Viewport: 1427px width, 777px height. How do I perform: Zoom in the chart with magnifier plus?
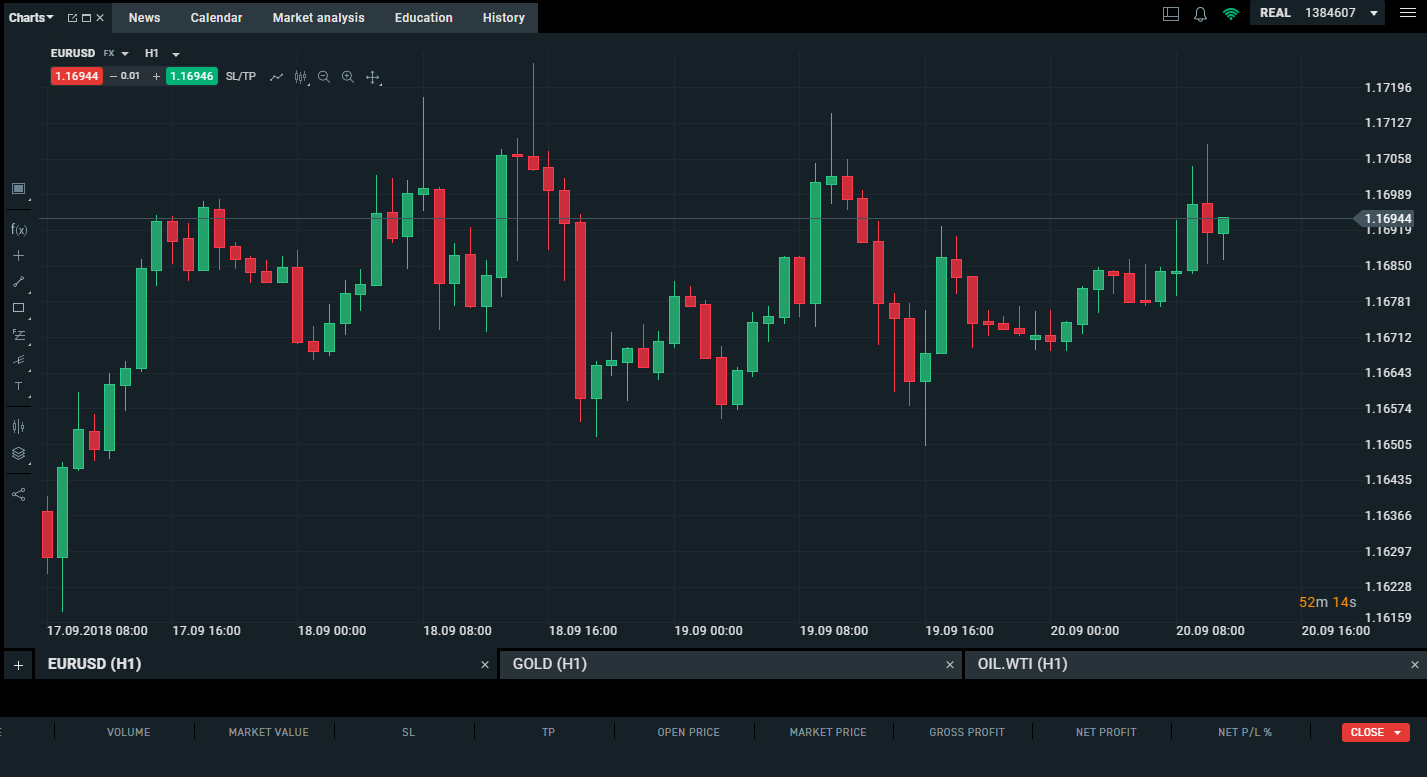coord(348,77)
